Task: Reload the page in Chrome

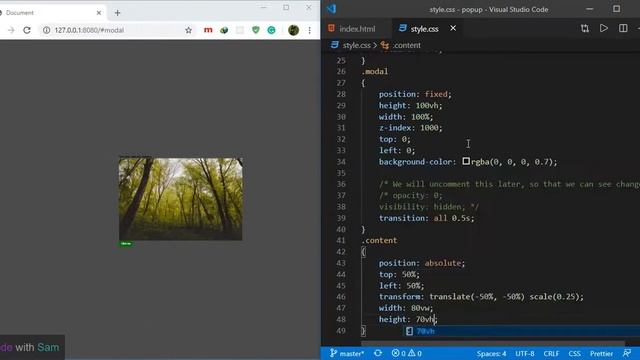Action: point(27,30)
